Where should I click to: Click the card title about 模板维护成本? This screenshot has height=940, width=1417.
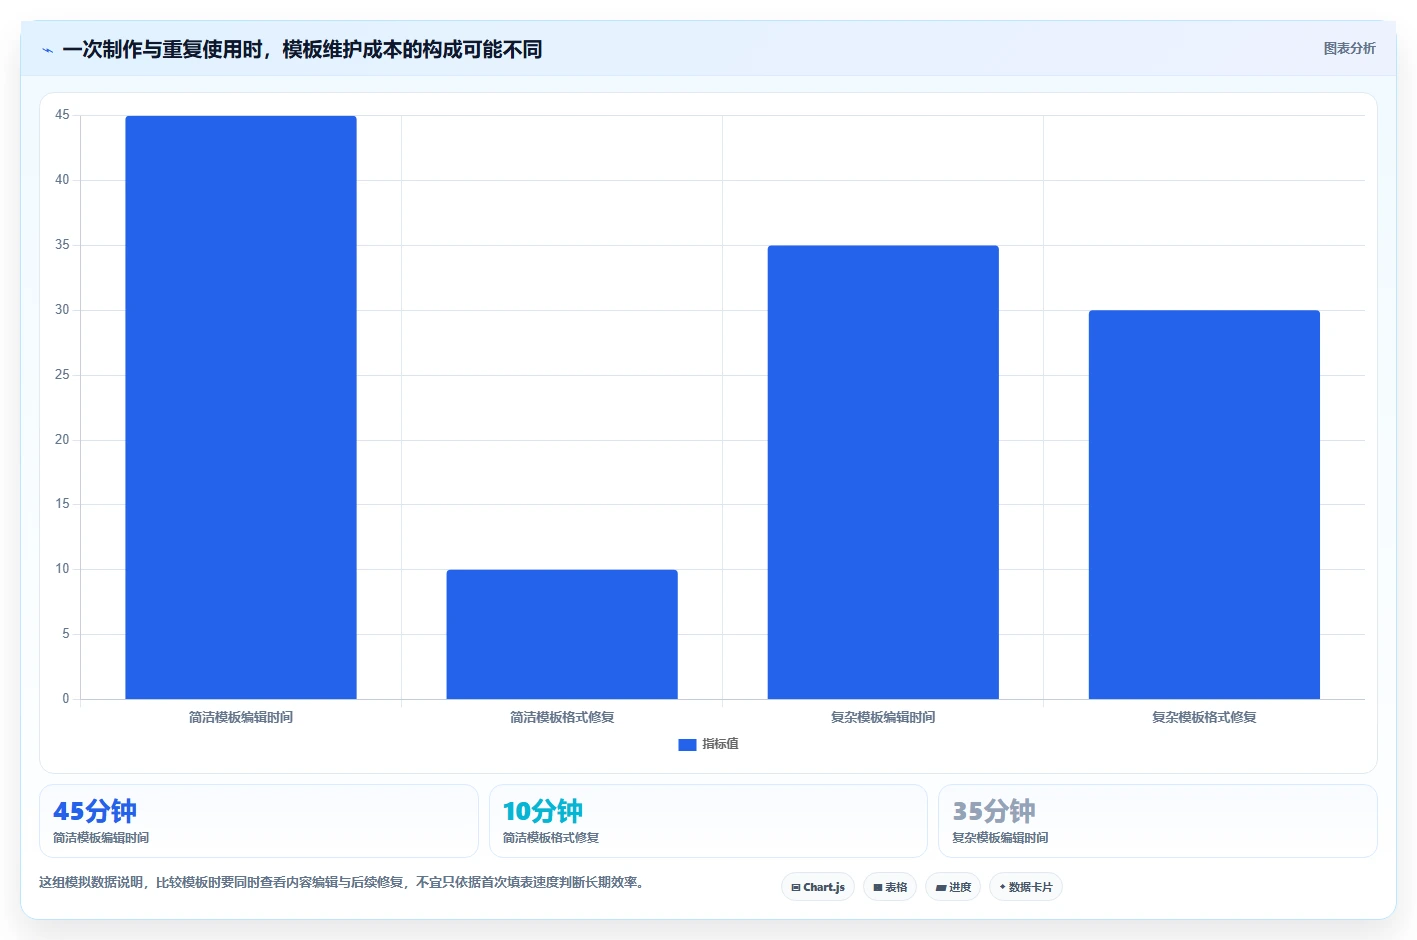302,50
